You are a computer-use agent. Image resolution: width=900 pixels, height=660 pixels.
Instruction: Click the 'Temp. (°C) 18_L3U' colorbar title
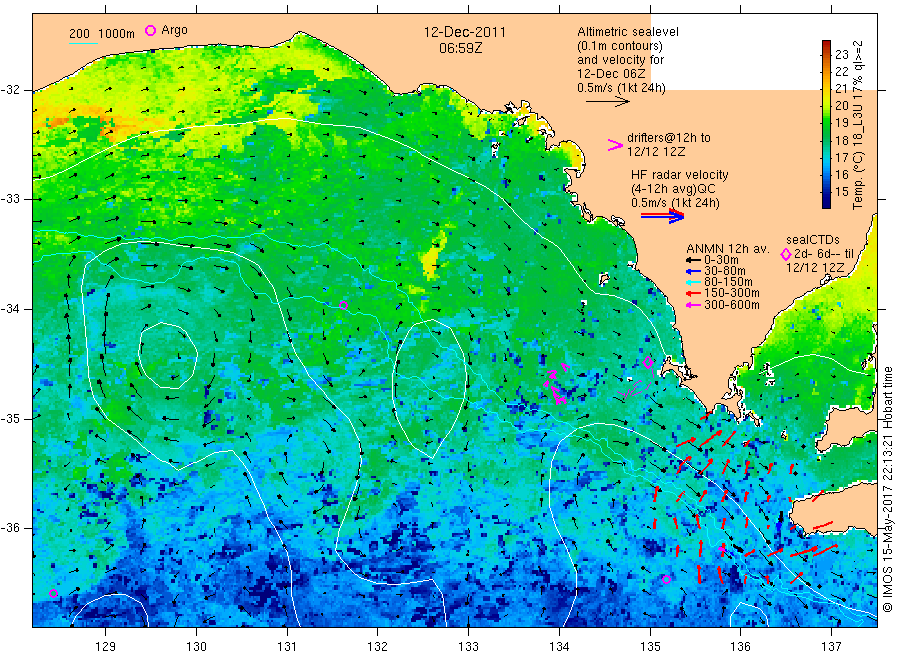click(858, 157)
